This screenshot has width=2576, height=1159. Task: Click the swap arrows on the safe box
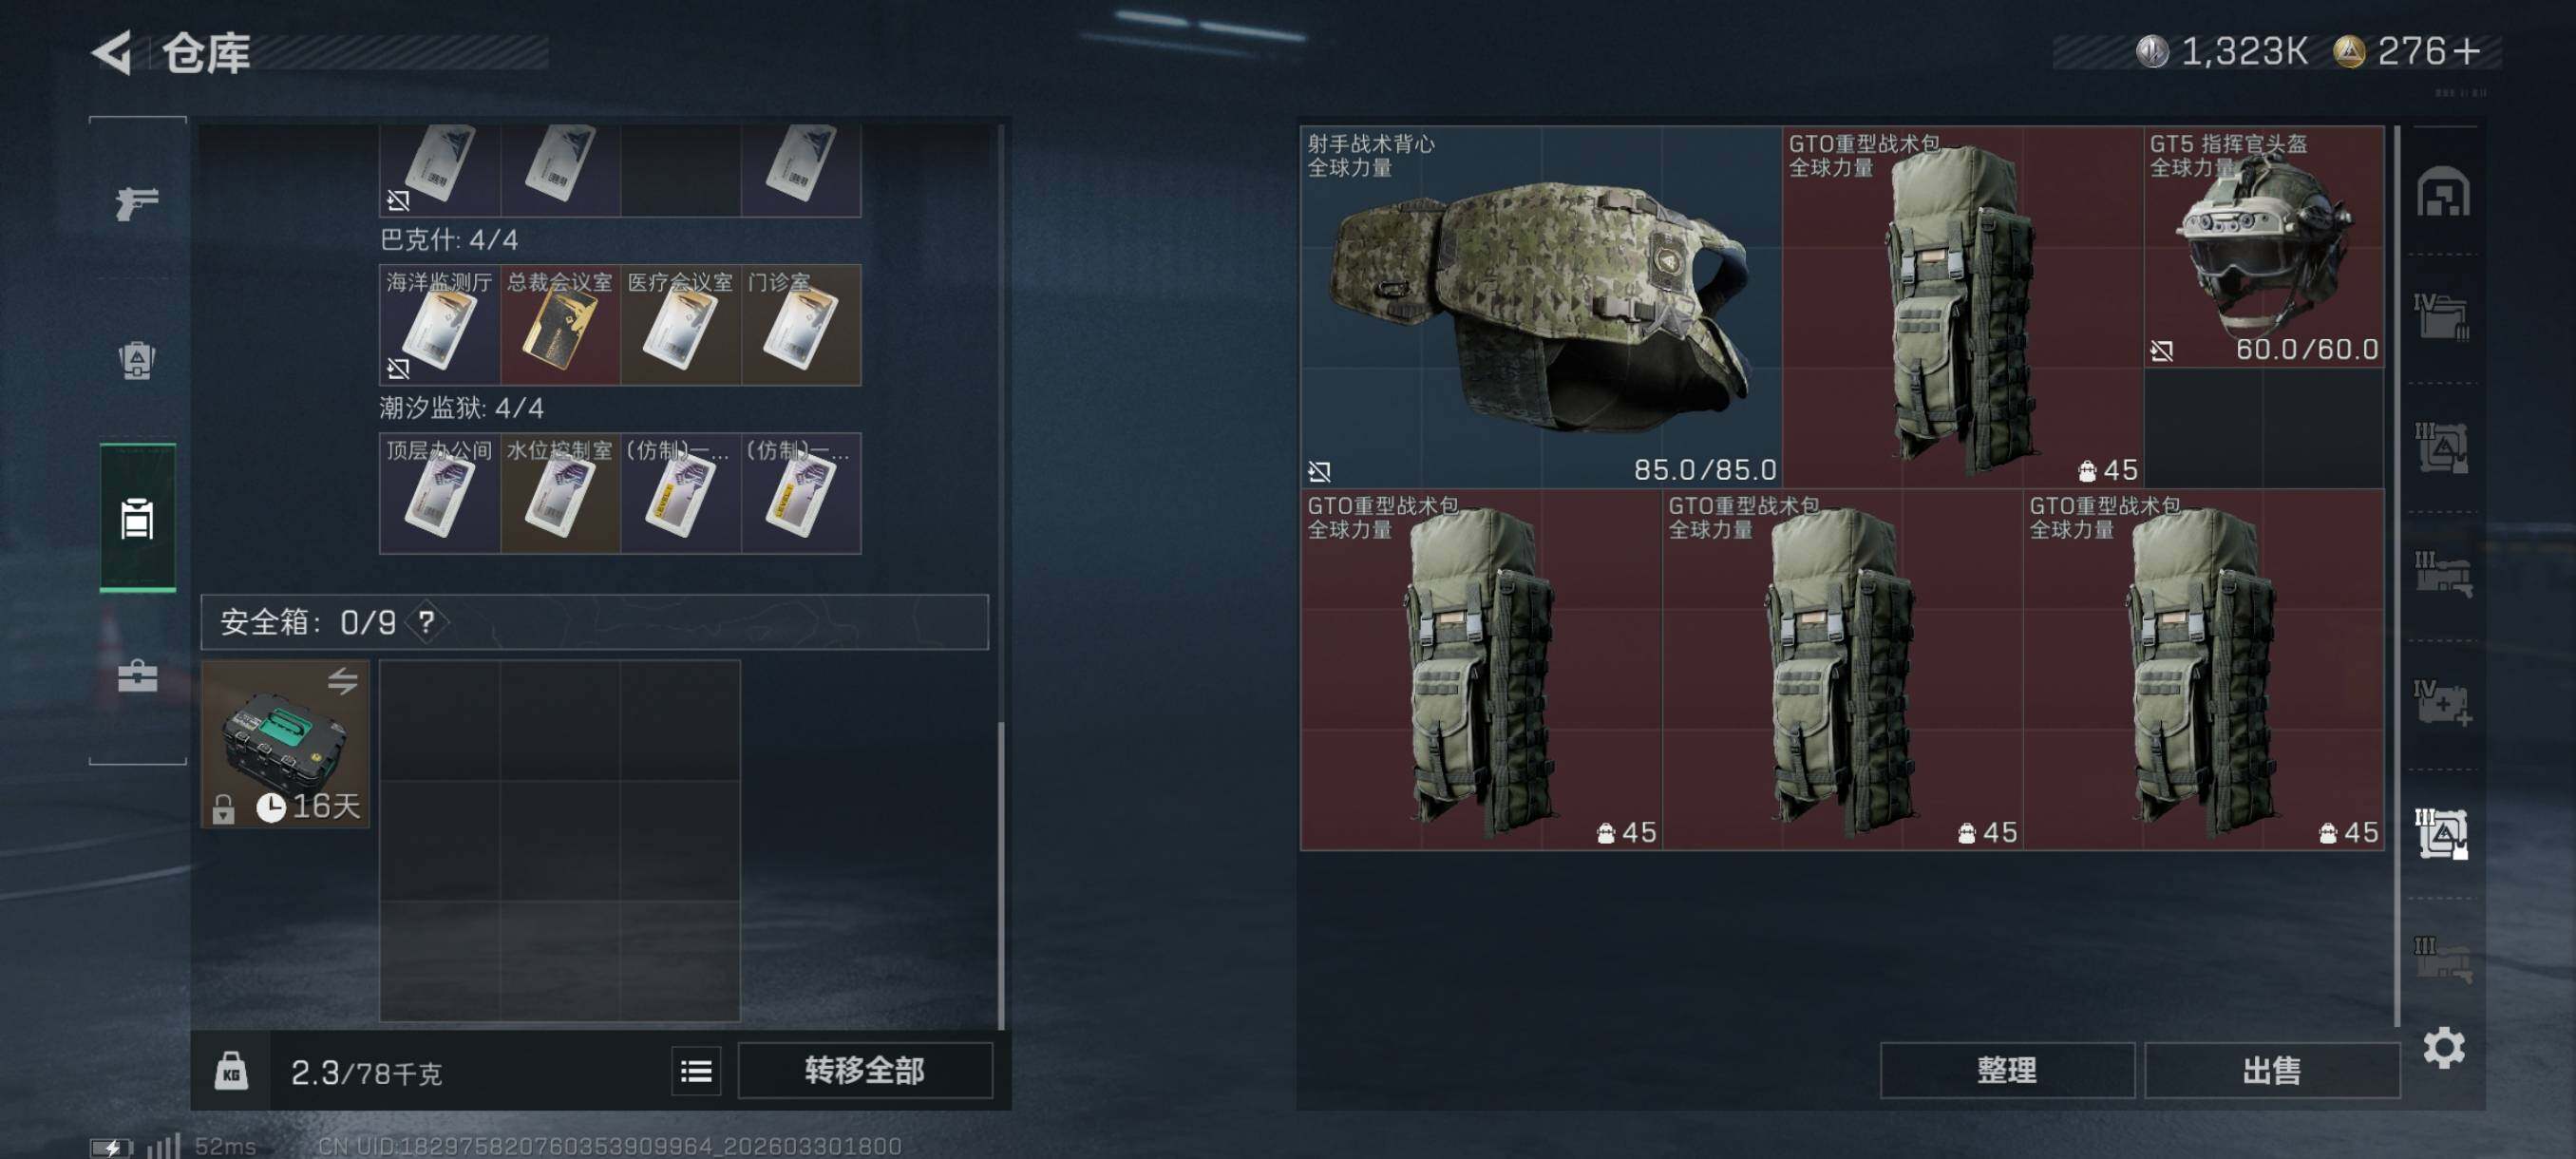tap(342, 681)
